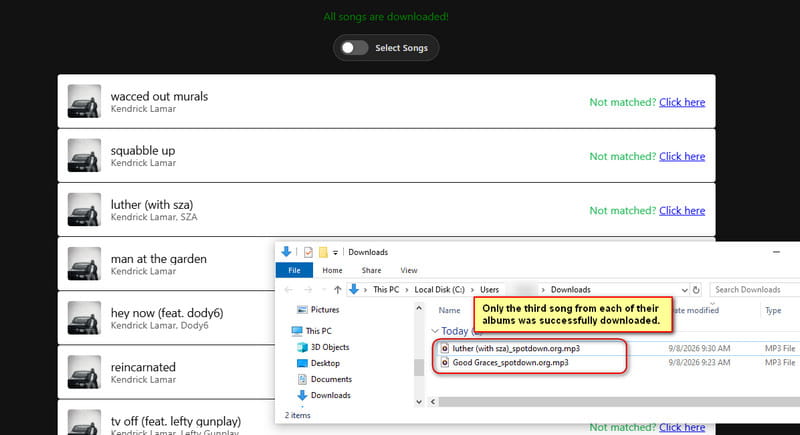
Task: Go back in Explorer navigation
Action: coord(289,290)
